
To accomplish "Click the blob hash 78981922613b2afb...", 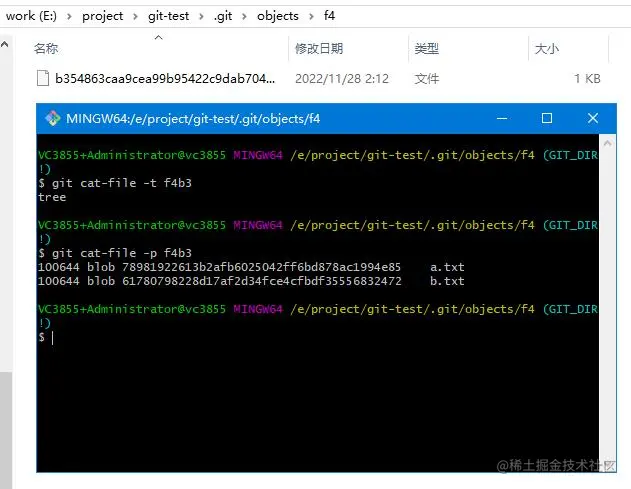I will (262, 267).
